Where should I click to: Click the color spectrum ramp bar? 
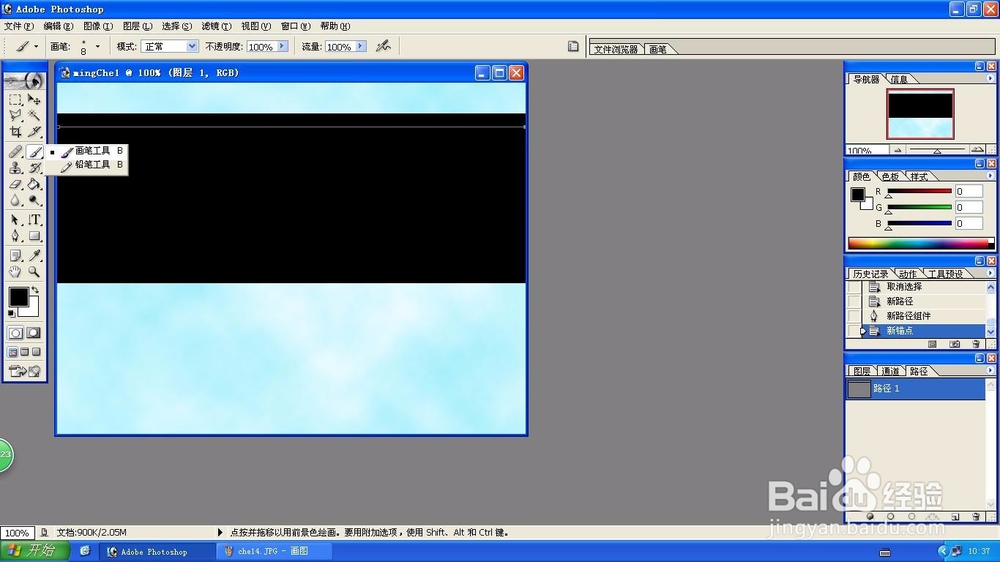[921, 243]
